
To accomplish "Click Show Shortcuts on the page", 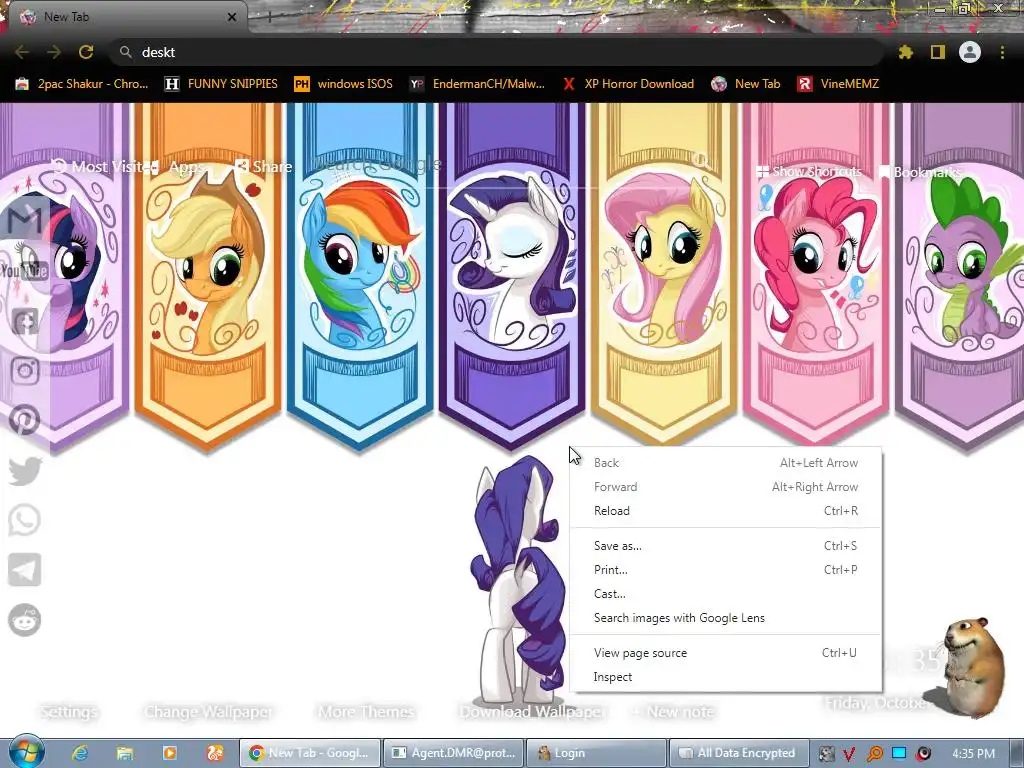I will tap(809, 171).
